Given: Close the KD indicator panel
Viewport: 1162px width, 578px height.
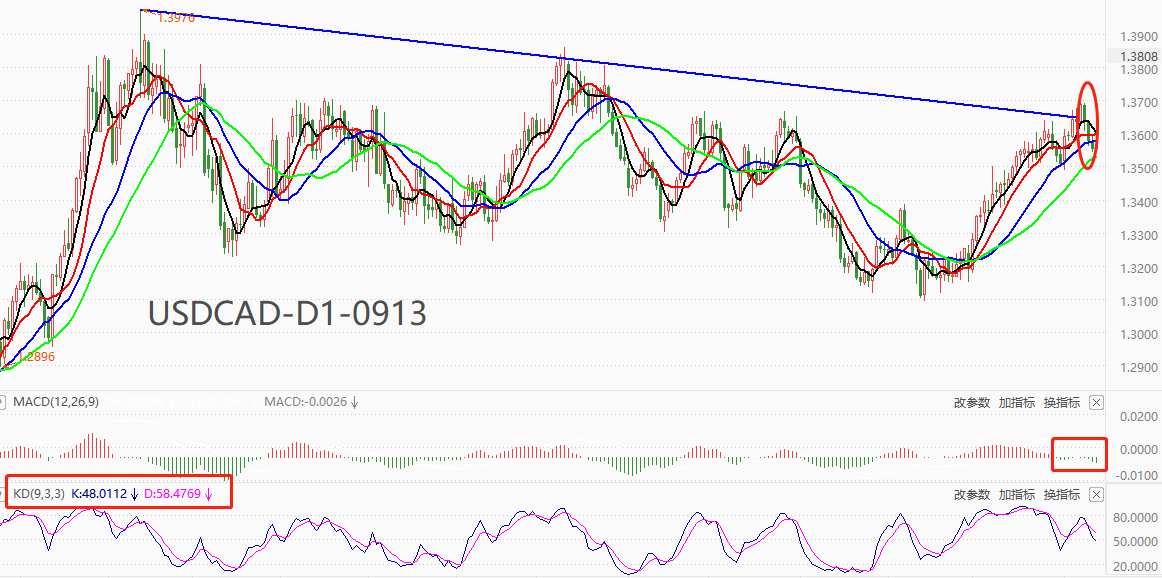Looking at the screenshot, I should point(1096,494).
